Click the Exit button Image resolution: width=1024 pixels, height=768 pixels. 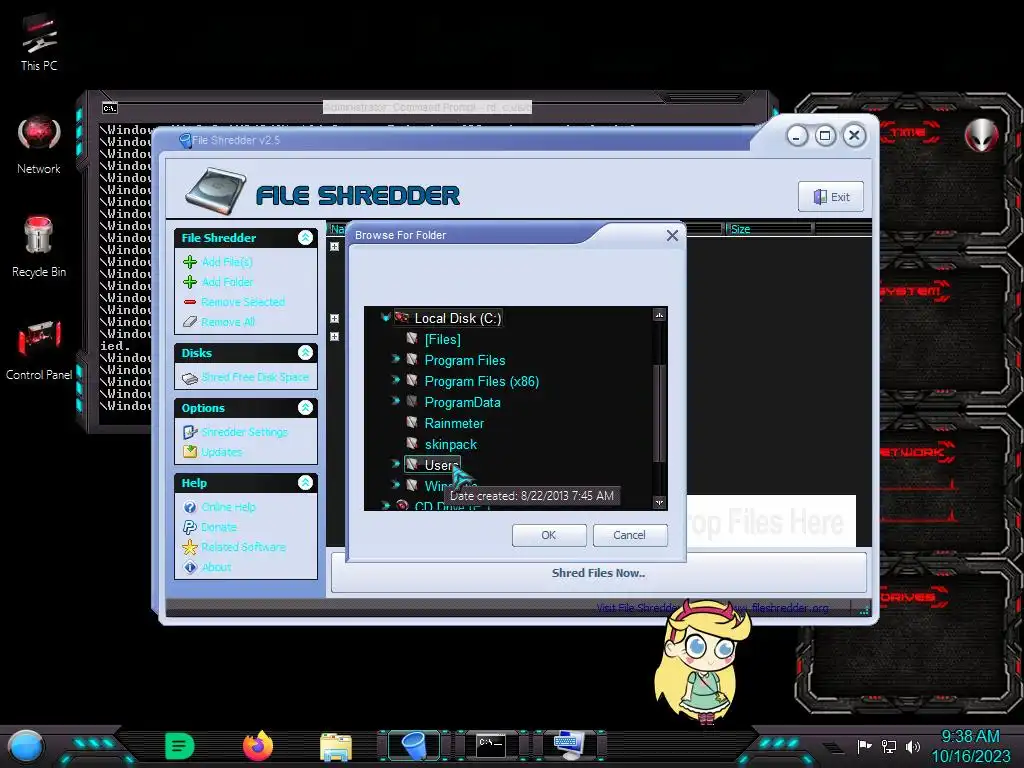point(831,197)
